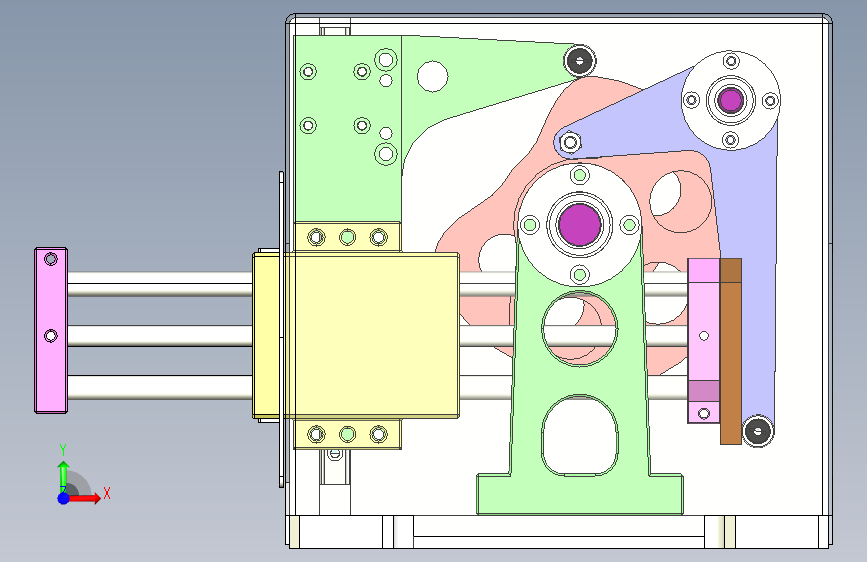Viewport: 867px width, 562px height.
Task: Select the hex nut on the blue lever arm
Action: [x=570, y=143]
